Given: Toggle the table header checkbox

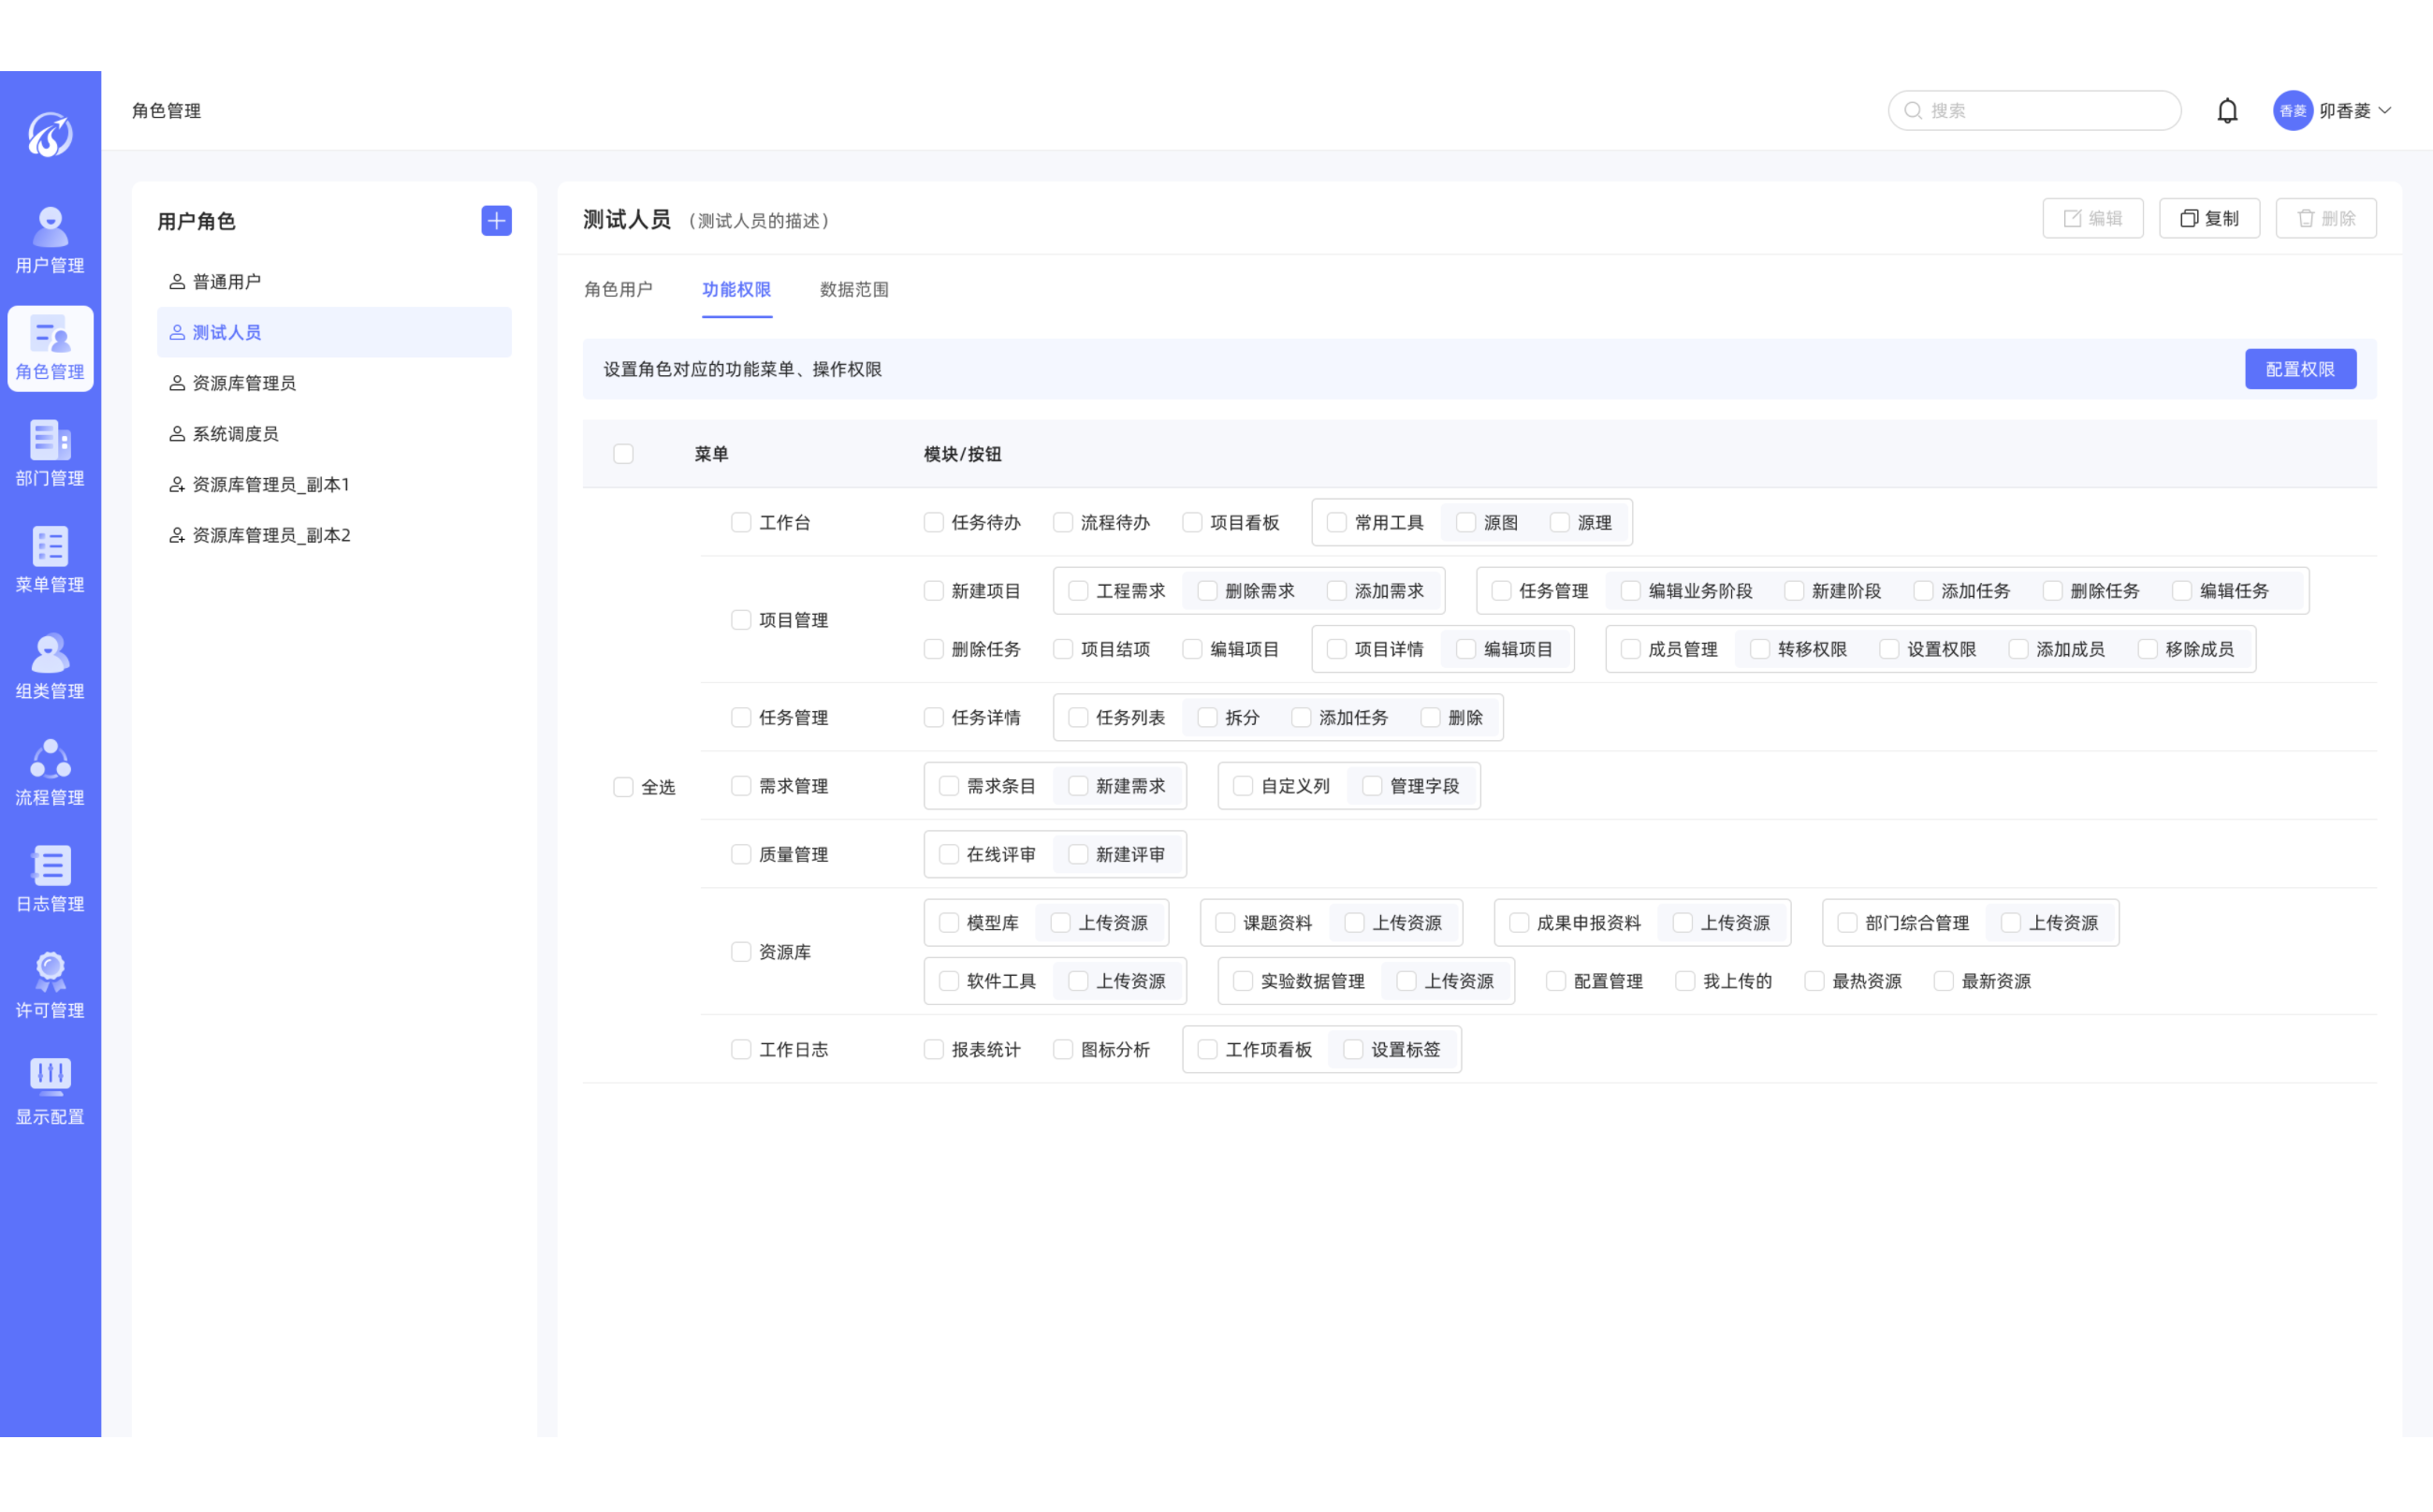Looking at the screenshot, I should click(623, 454).
